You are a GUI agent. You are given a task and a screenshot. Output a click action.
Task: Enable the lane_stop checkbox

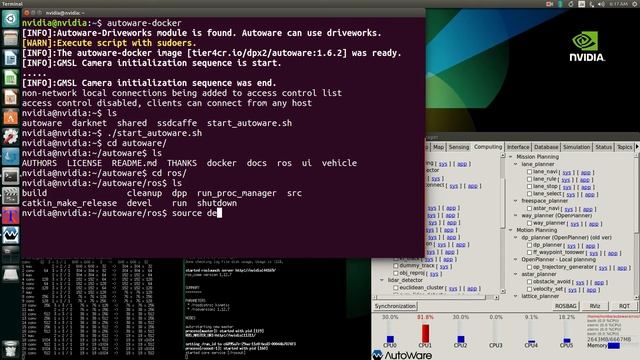pyautogui.click(x=529, y=187)
